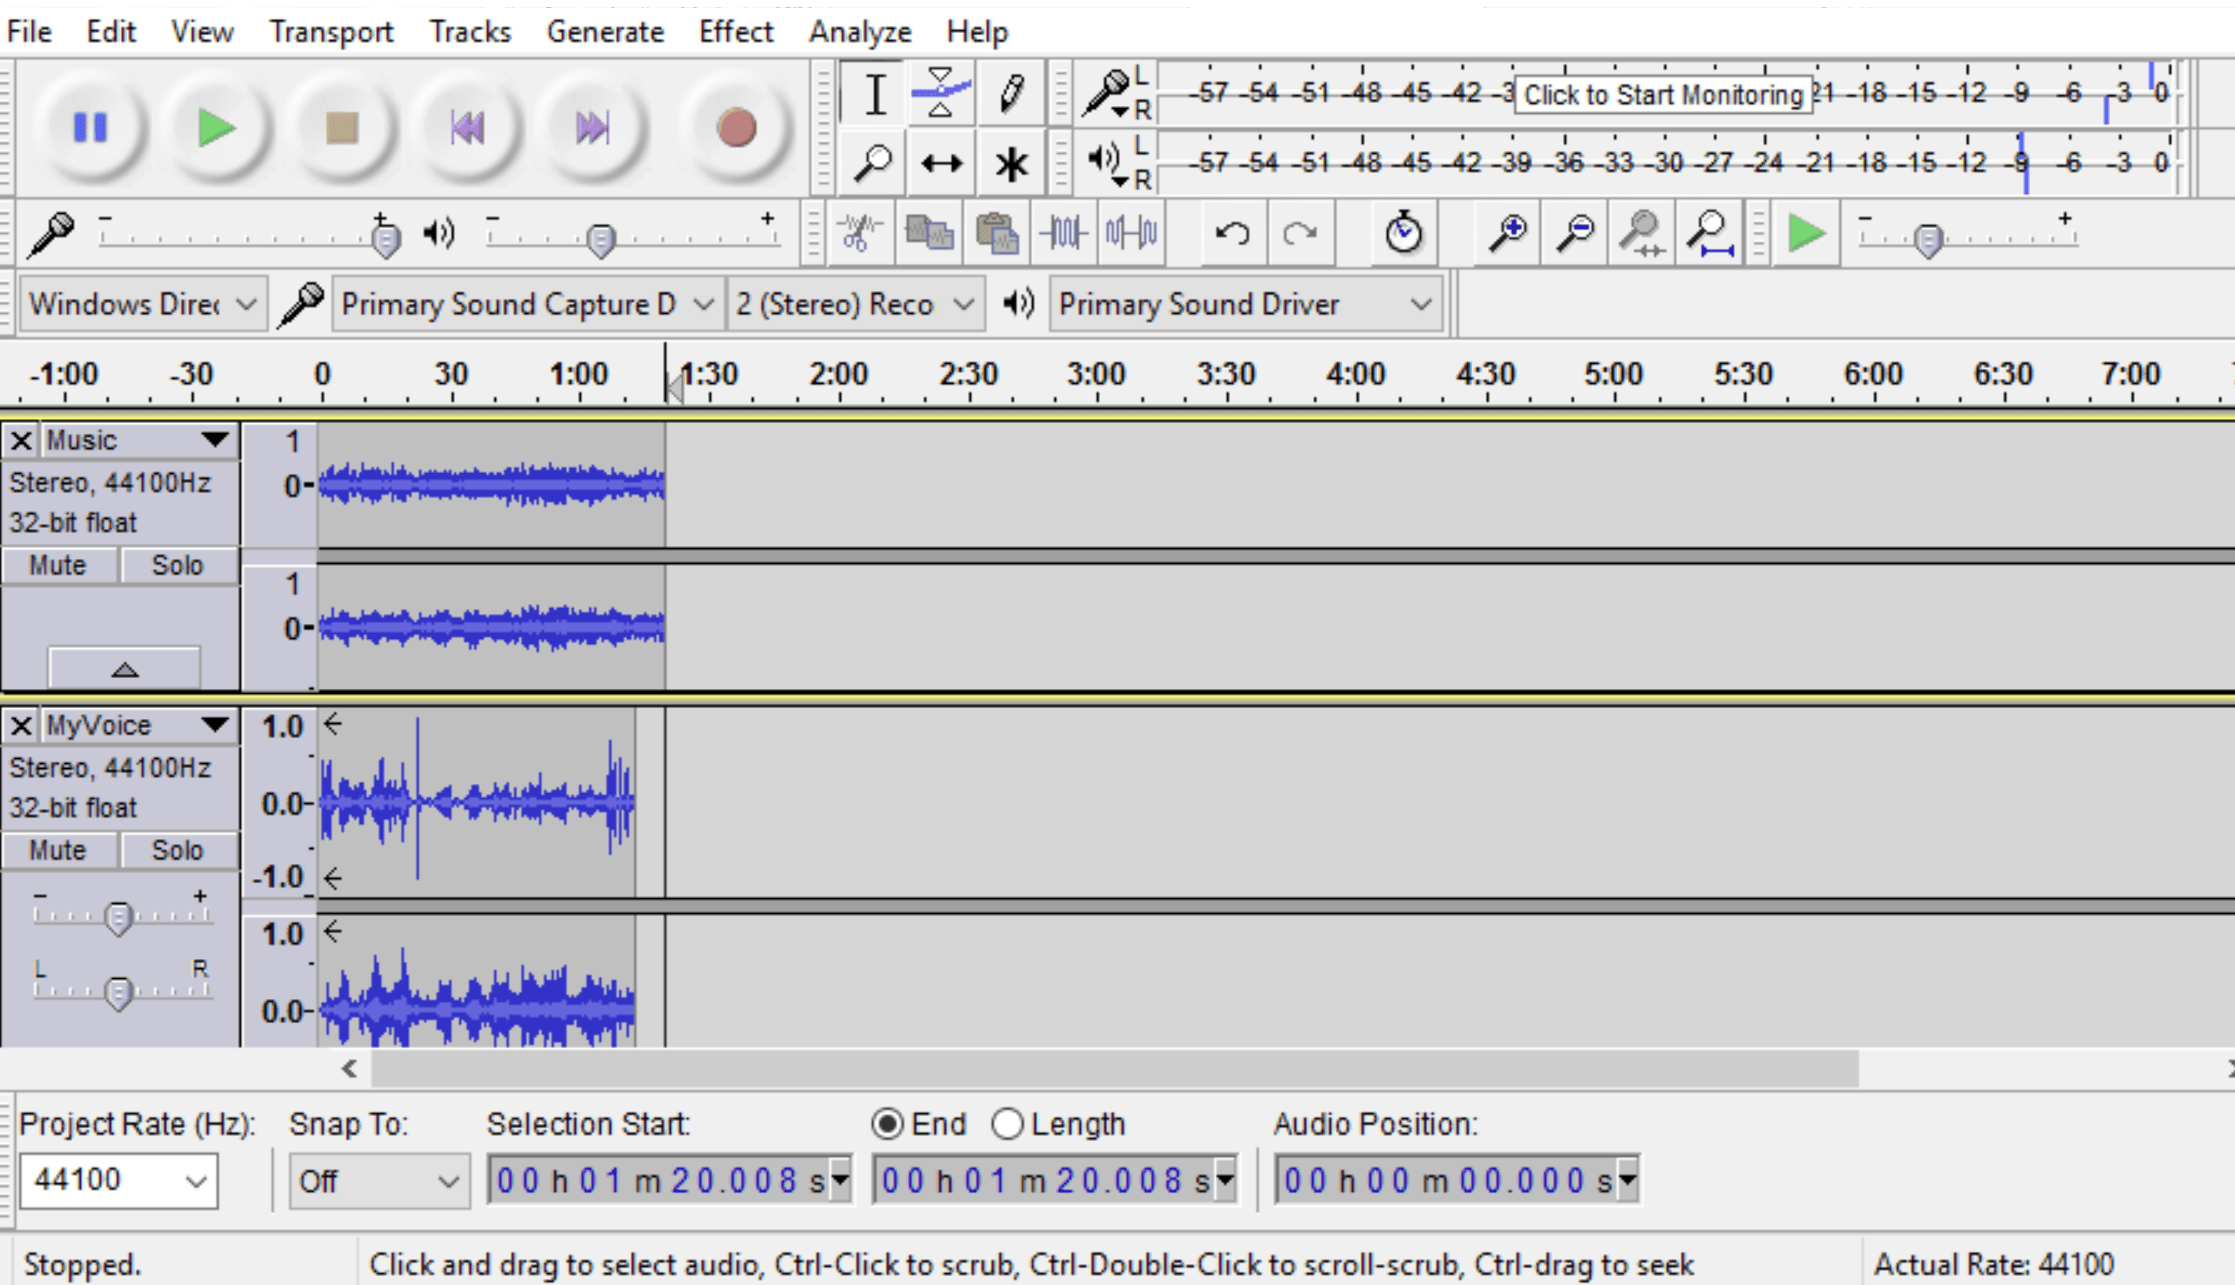
Task: Solo the MyVoice track
Action: [178, 850]
